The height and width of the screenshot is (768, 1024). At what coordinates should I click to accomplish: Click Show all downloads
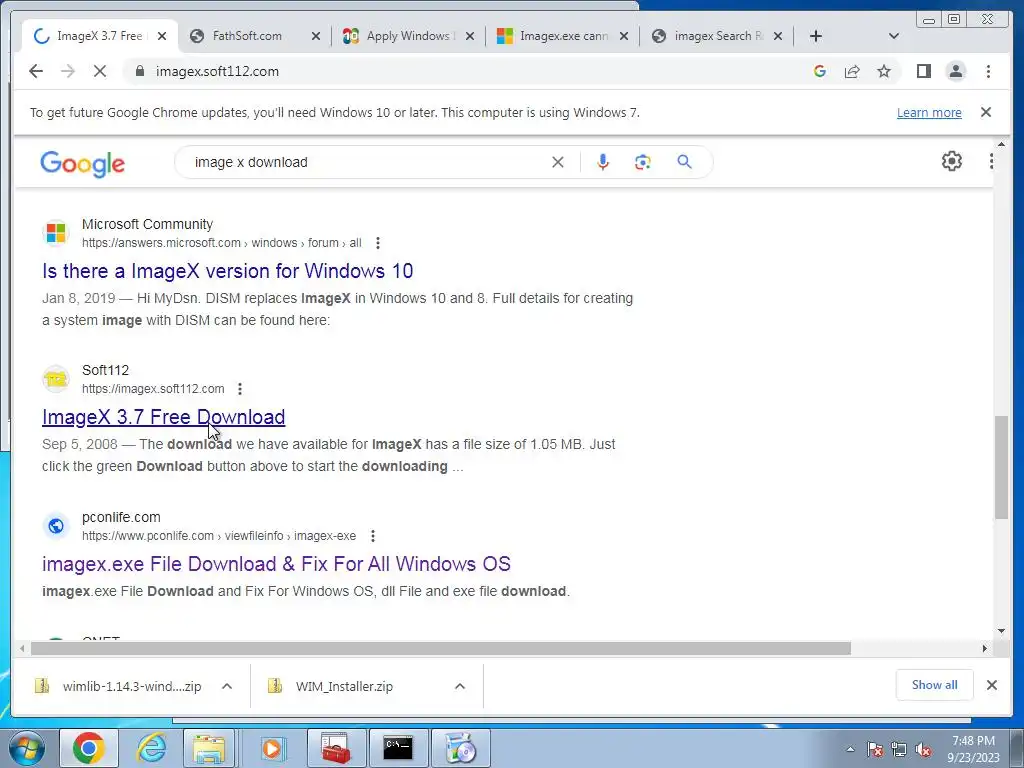pyautogui.click(x=935, y=685)
